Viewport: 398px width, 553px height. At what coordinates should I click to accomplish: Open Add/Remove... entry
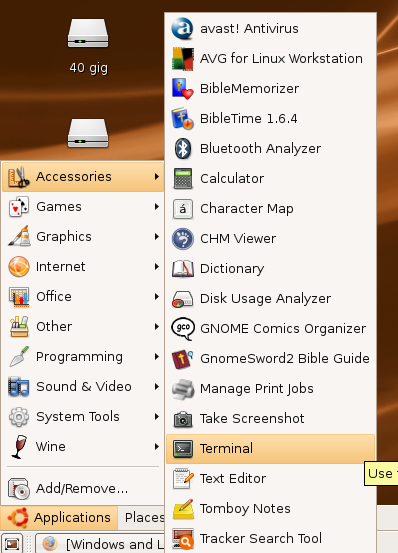pyautogui.click(x=83, y=488)
